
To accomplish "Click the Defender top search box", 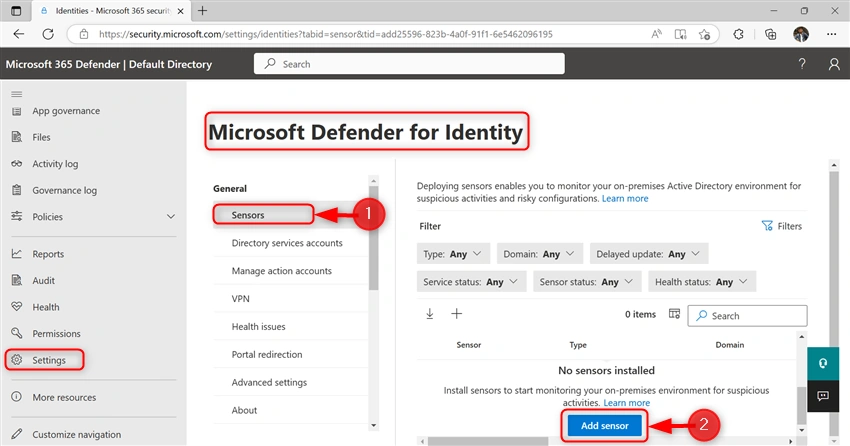I will point(409,63).
